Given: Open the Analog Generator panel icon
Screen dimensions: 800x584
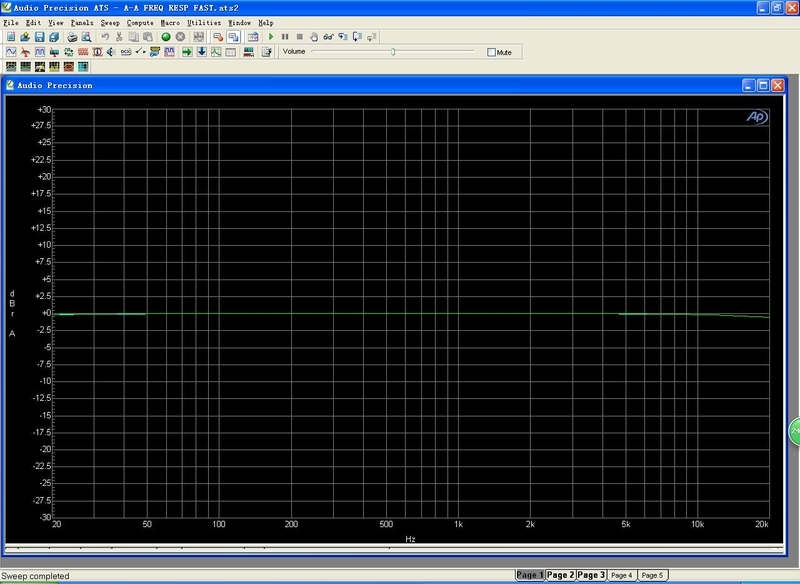Looking at the screenshot, I should (11, 52).
